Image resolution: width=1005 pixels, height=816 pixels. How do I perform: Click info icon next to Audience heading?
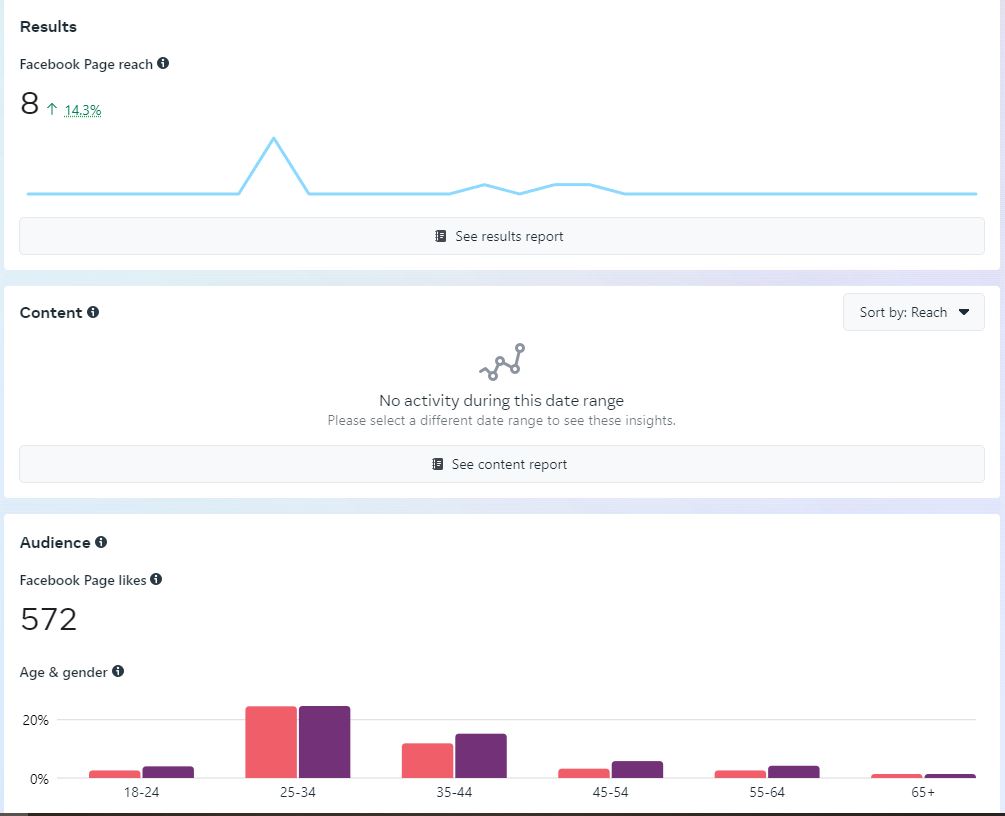tap(101, 542)
